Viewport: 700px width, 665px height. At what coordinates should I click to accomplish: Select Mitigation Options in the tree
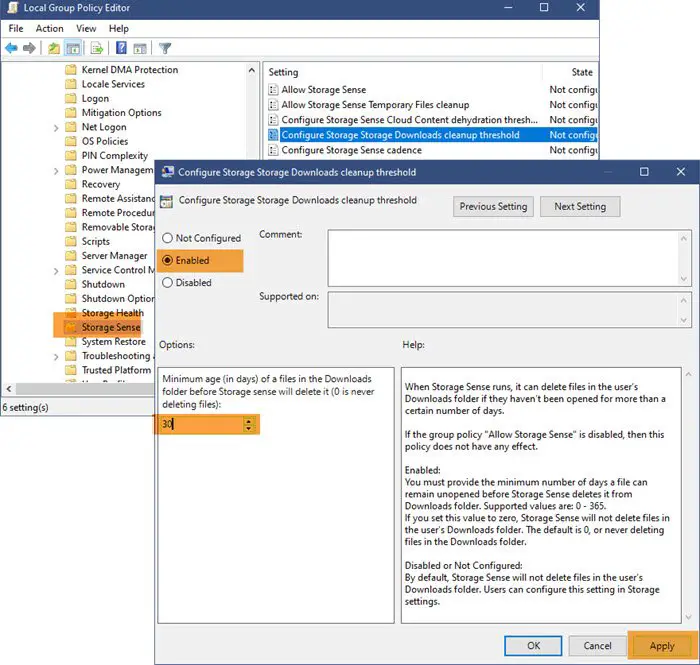tap(121, 112)
